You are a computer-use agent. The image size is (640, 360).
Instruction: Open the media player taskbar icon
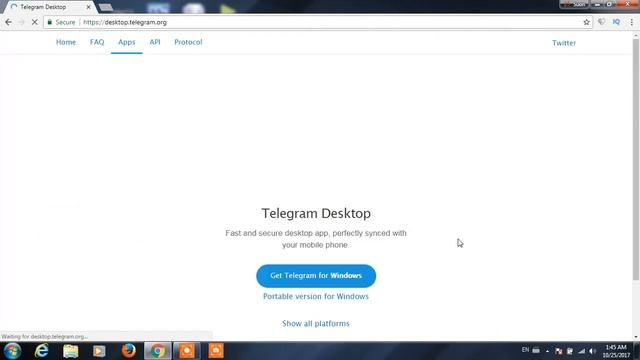point(99,351)
